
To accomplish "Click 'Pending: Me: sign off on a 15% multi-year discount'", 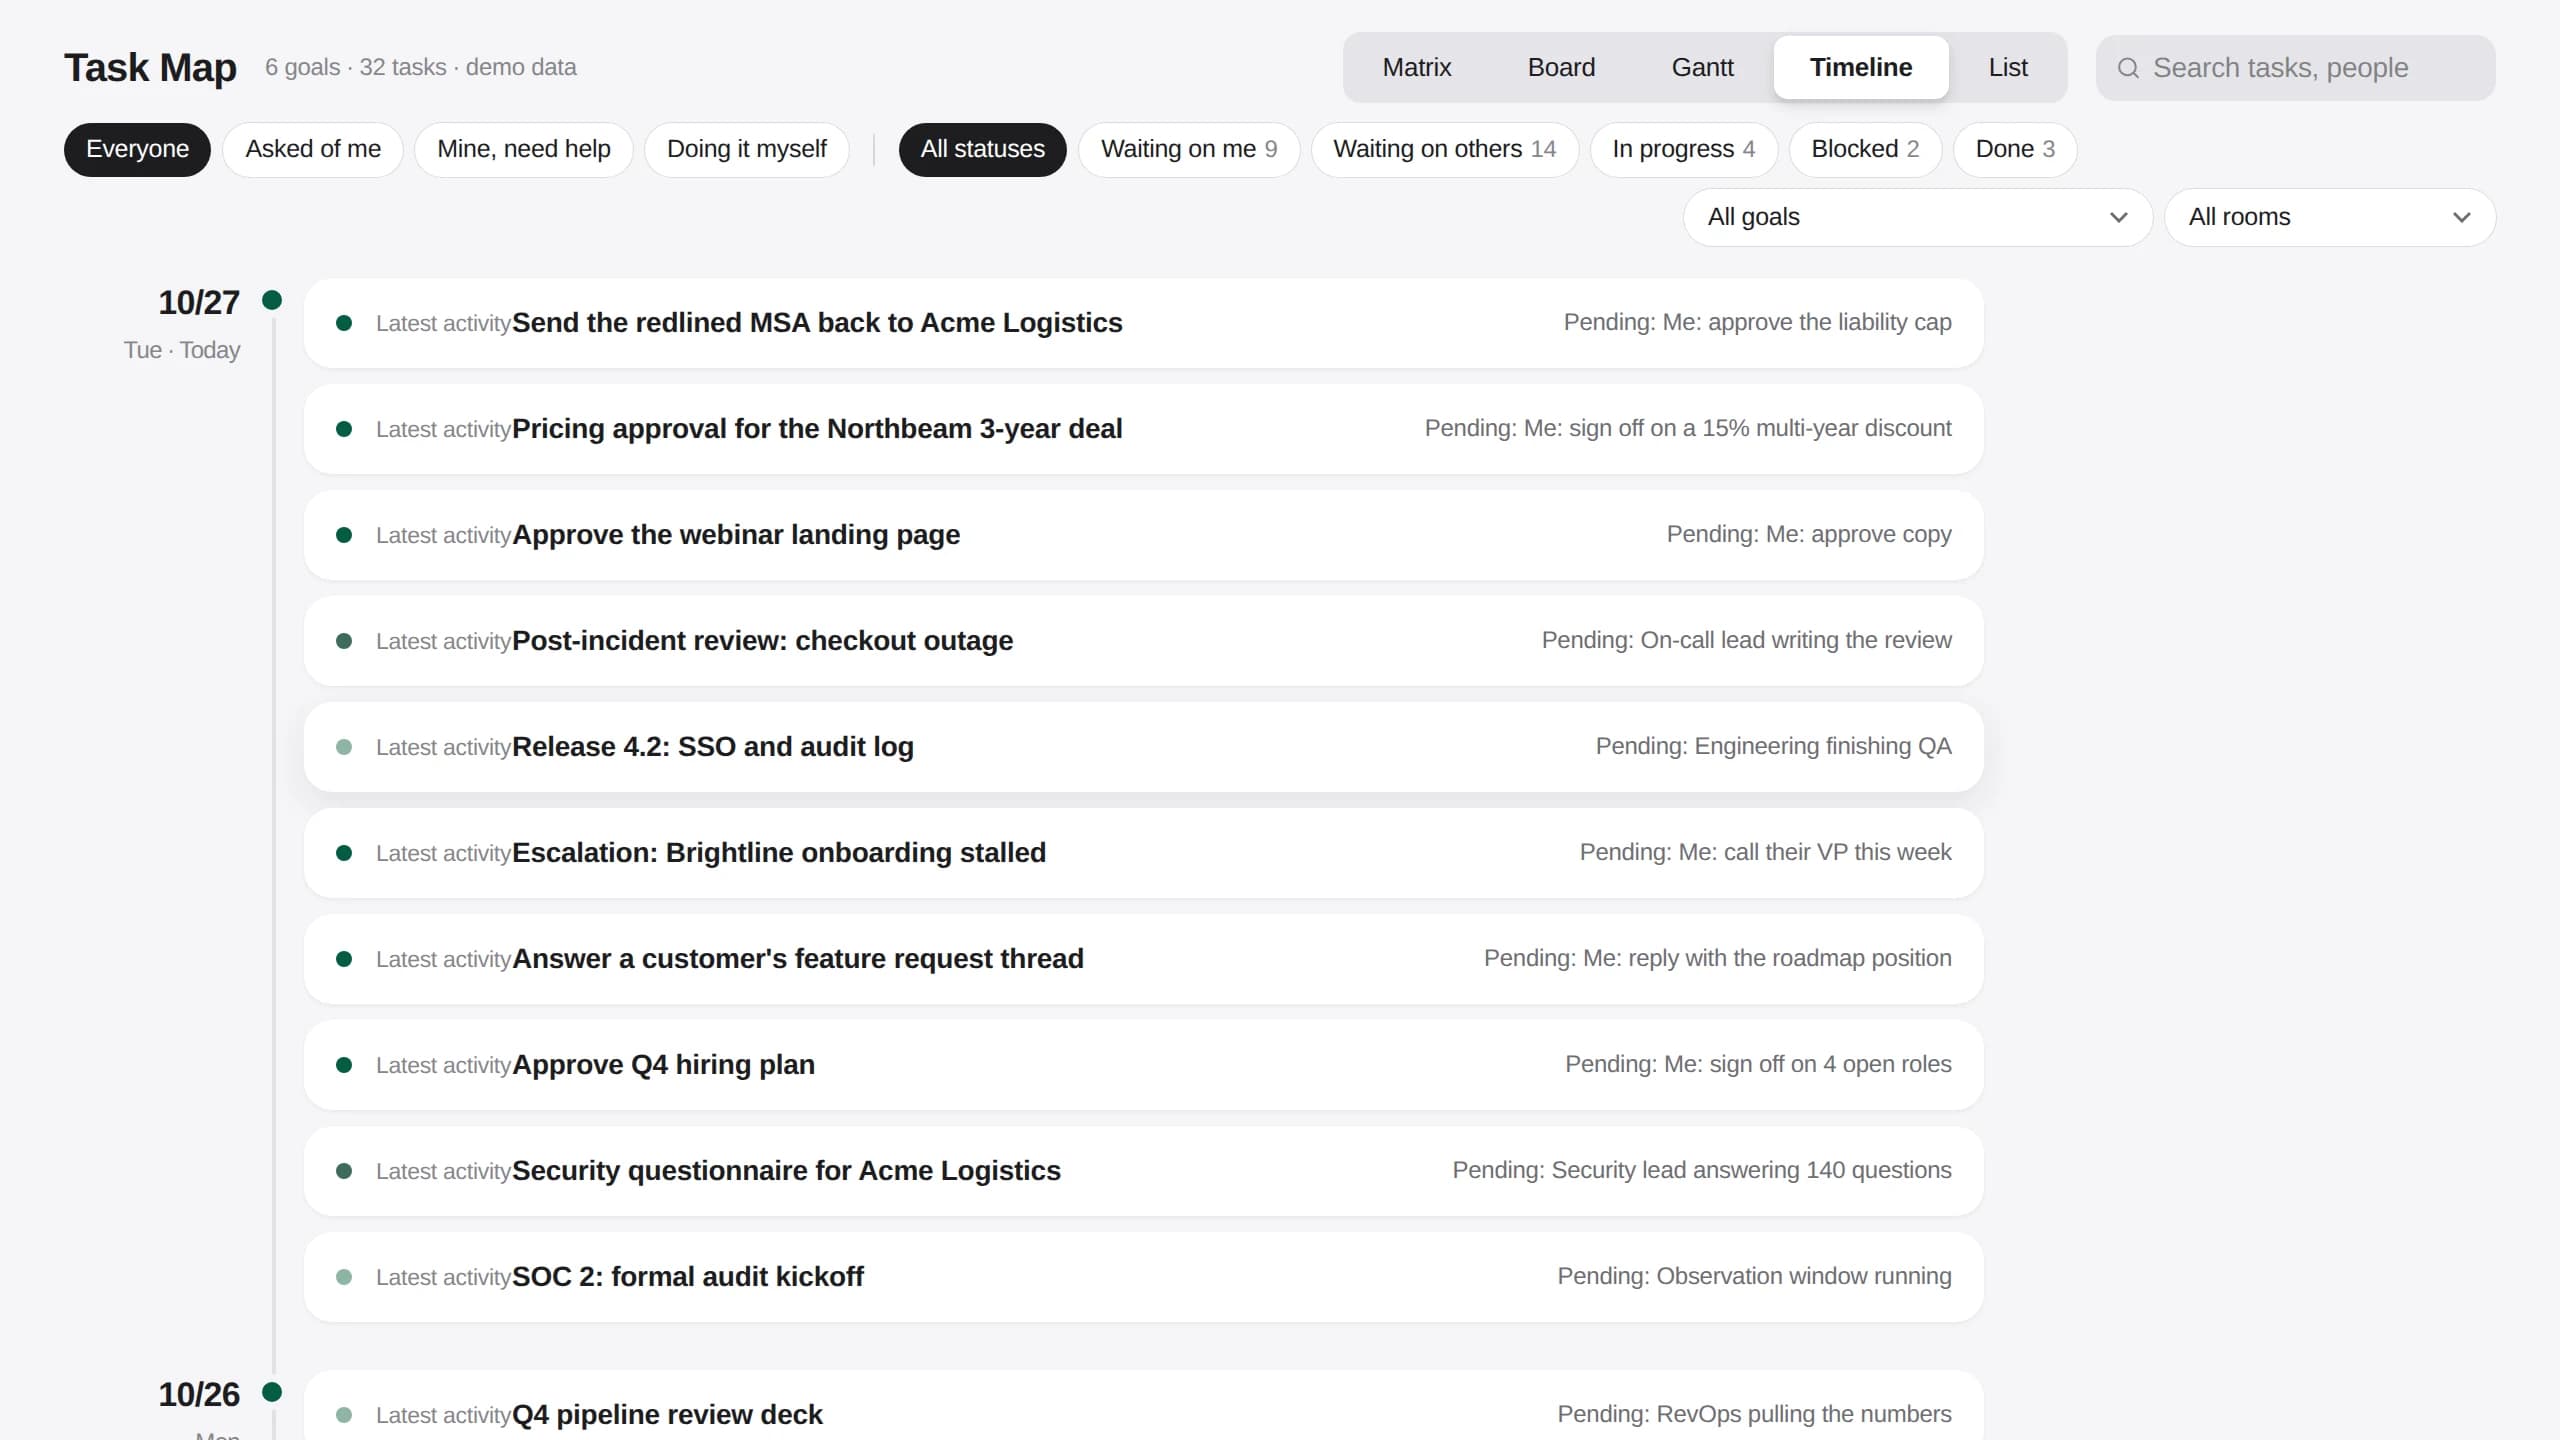I will coord(1688,428).
